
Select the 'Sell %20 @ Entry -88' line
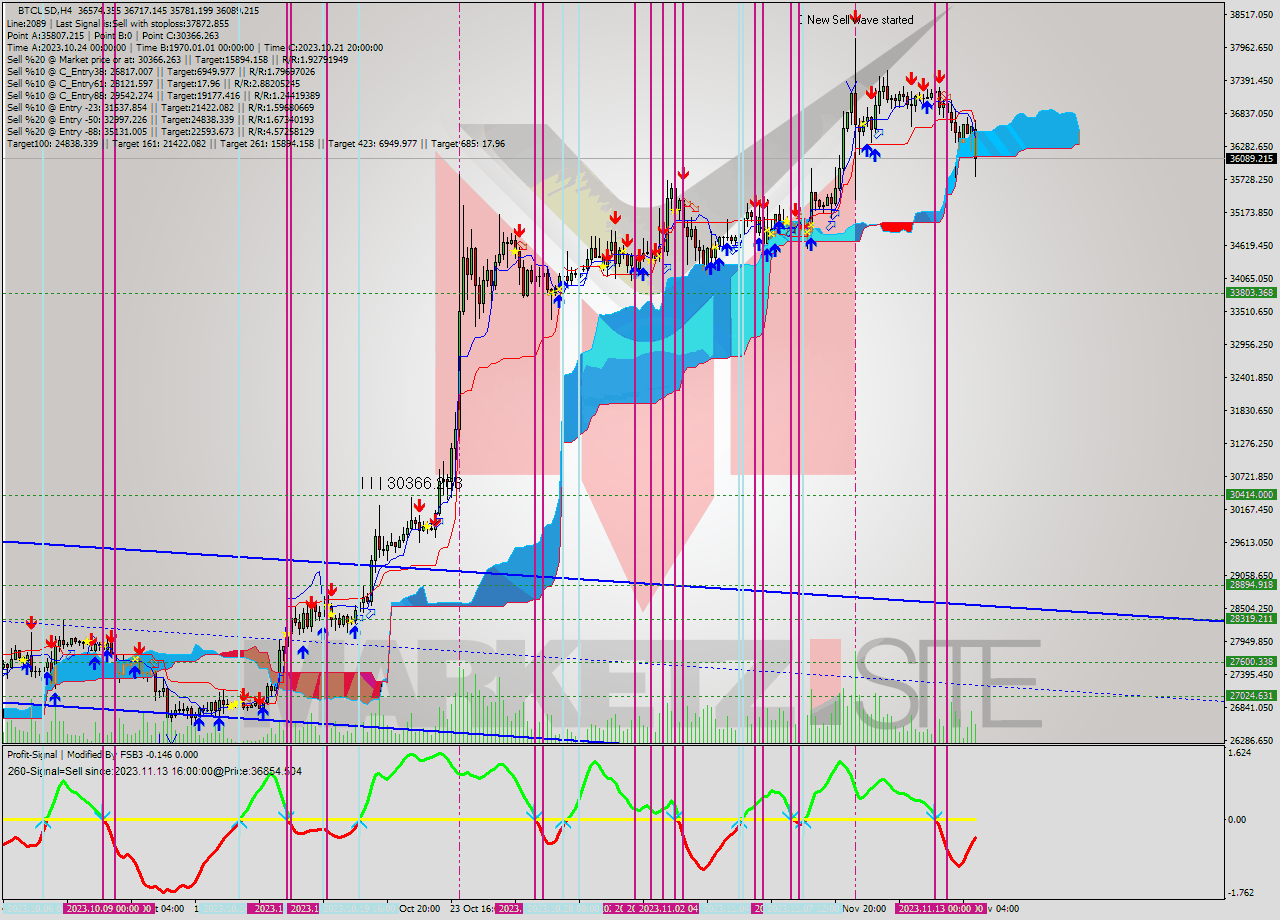160,131
